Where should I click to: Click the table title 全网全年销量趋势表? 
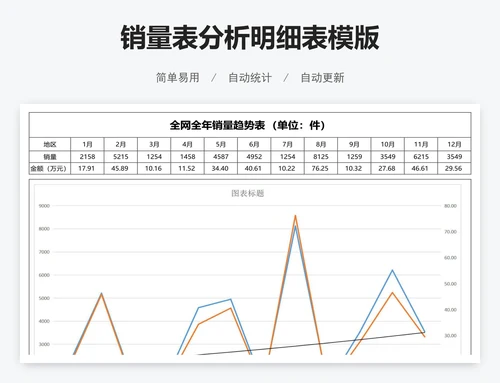[x=217, y=125]
